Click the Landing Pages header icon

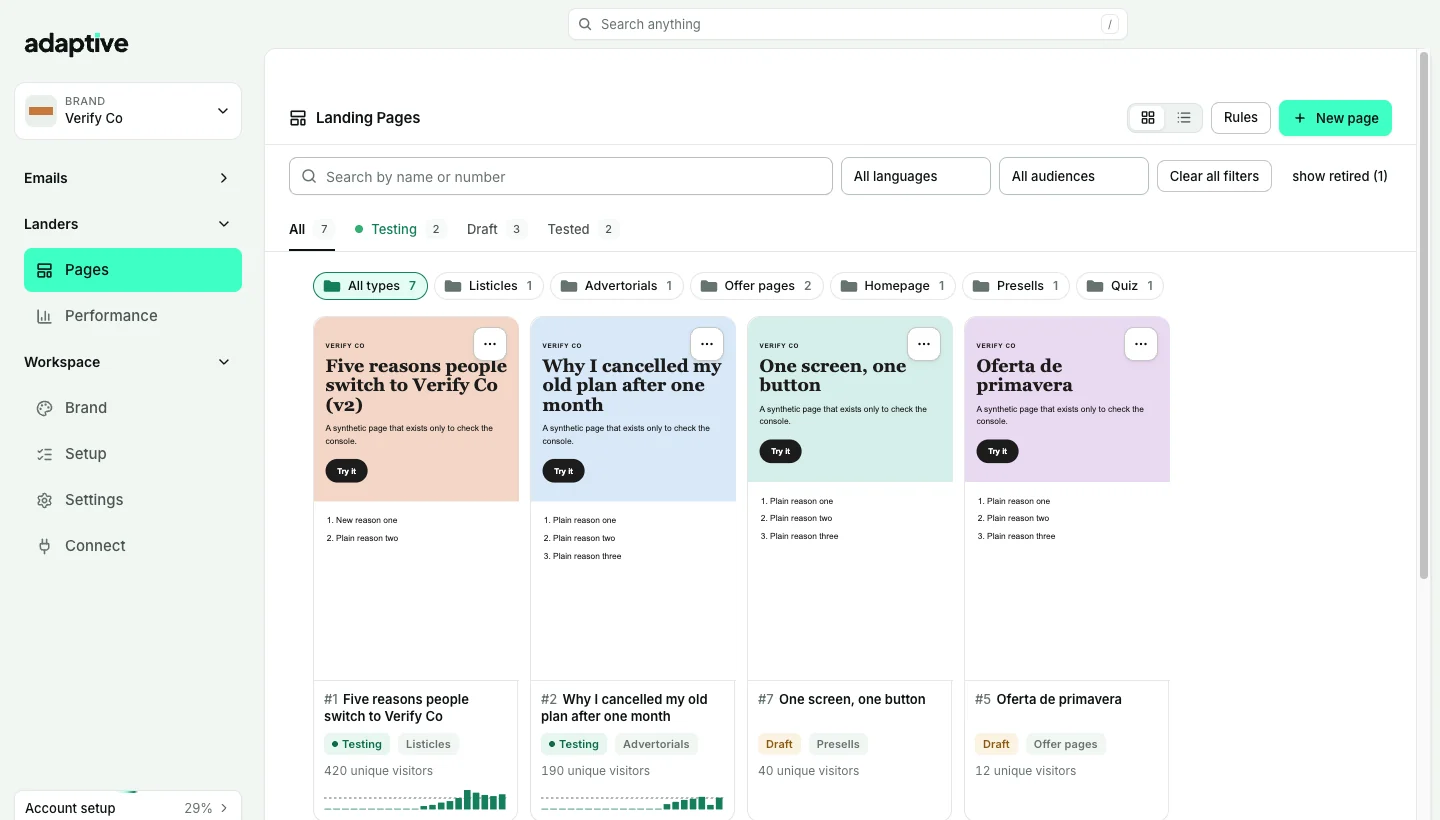(x=298, y=118)
